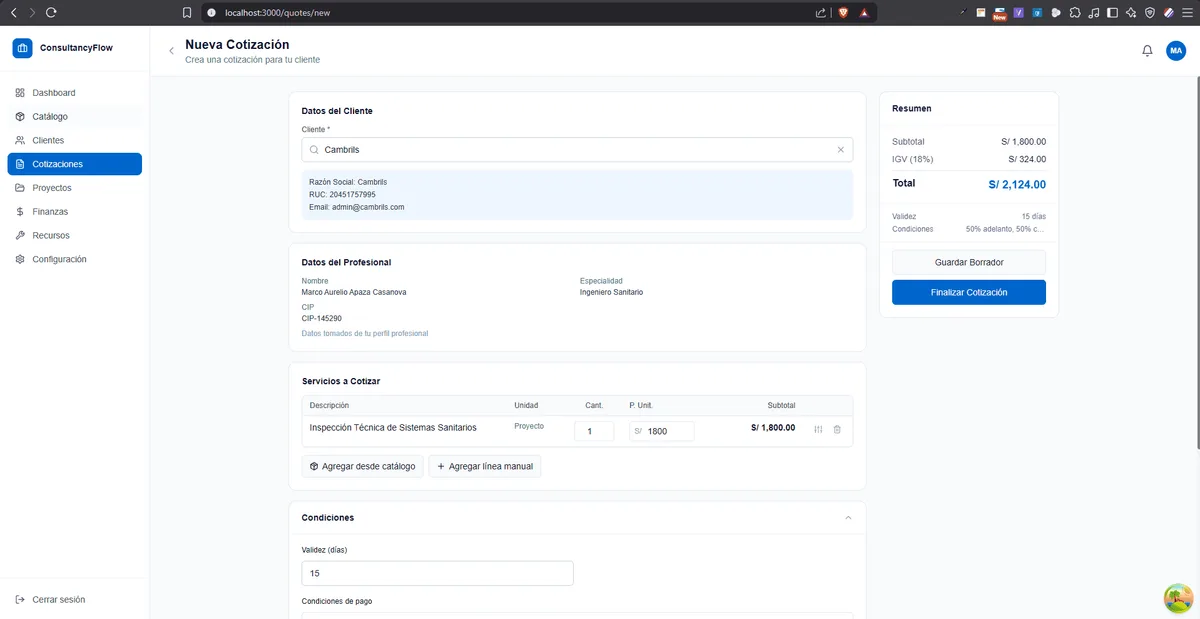
Task: Open Proyectos from the sidebar
Action: [x=75, y=188]
